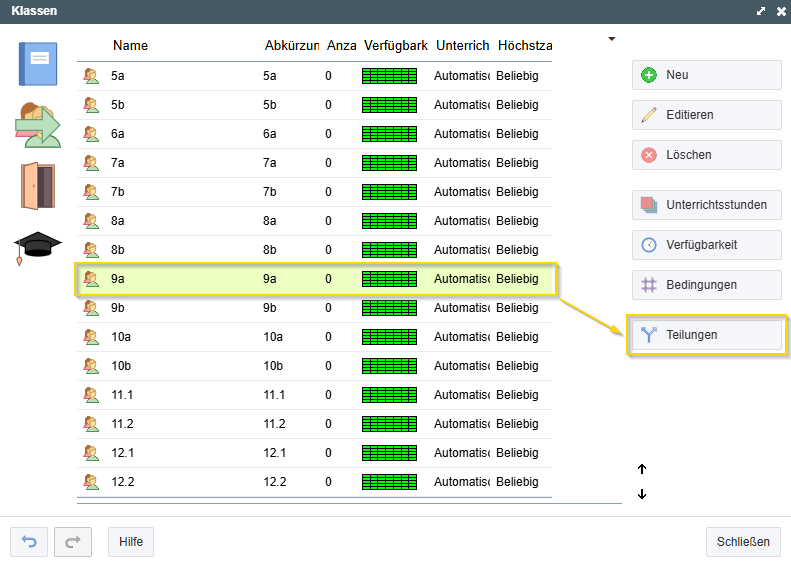The width and height of the screenshot is (791, 562).
Task: Click abbreviation cell 6a
Action: [x=269, y=134]
